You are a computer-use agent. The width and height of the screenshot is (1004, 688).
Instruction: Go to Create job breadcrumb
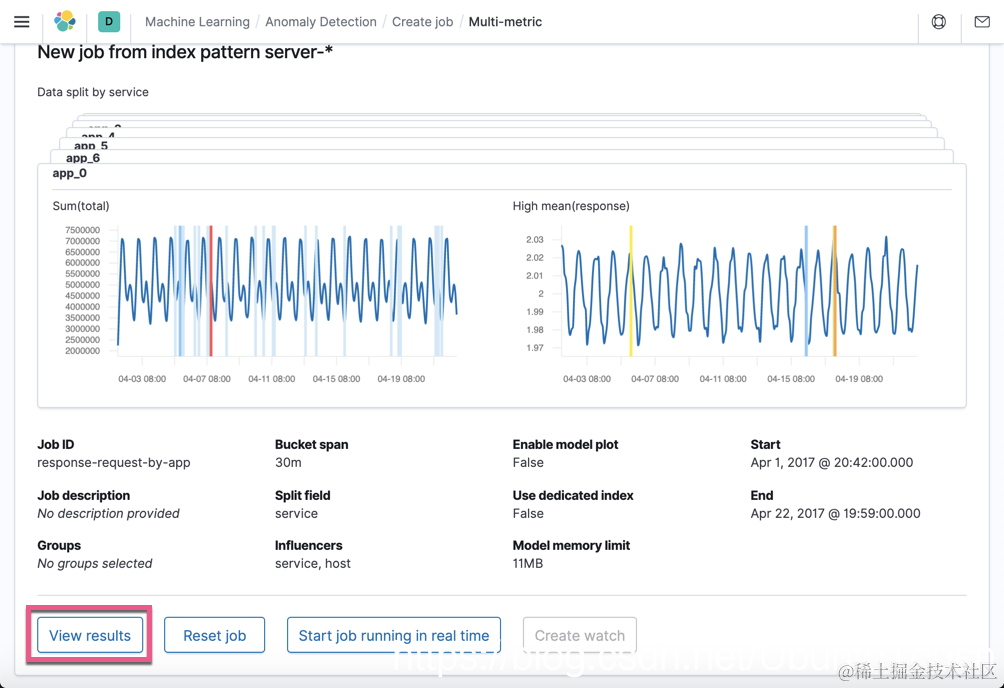[x=423, y=22]
